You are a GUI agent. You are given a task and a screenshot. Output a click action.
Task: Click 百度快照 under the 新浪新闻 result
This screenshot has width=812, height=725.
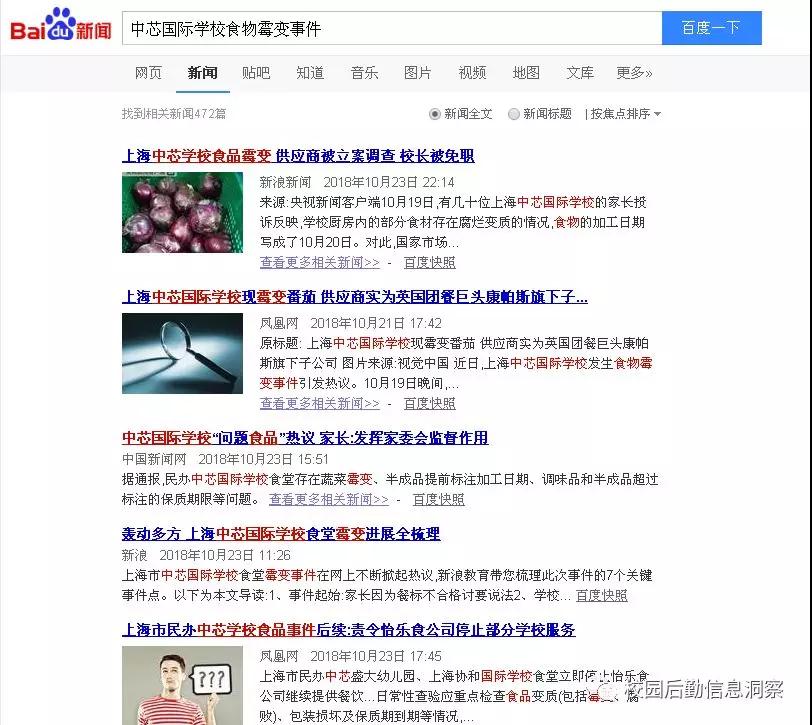tap(429, 263)
